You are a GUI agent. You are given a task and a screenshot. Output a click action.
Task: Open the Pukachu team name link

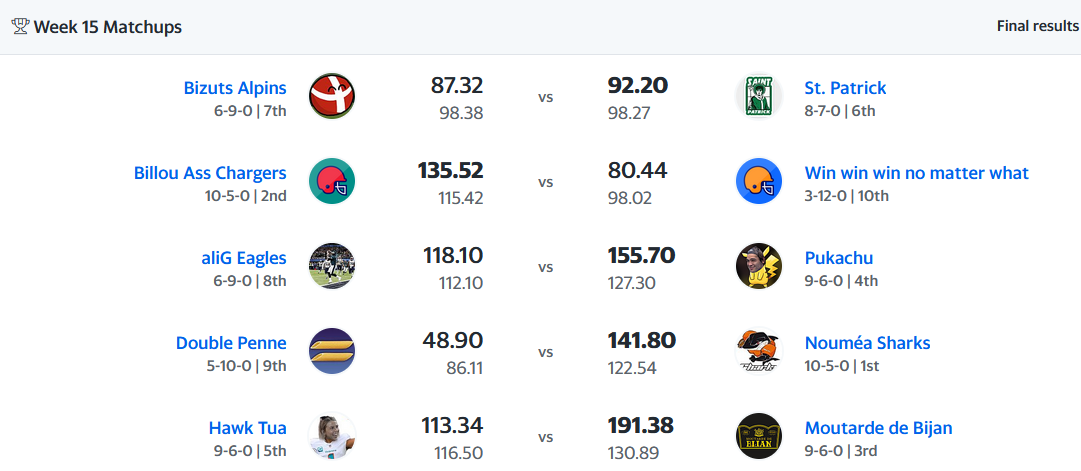tap(838, 258)
